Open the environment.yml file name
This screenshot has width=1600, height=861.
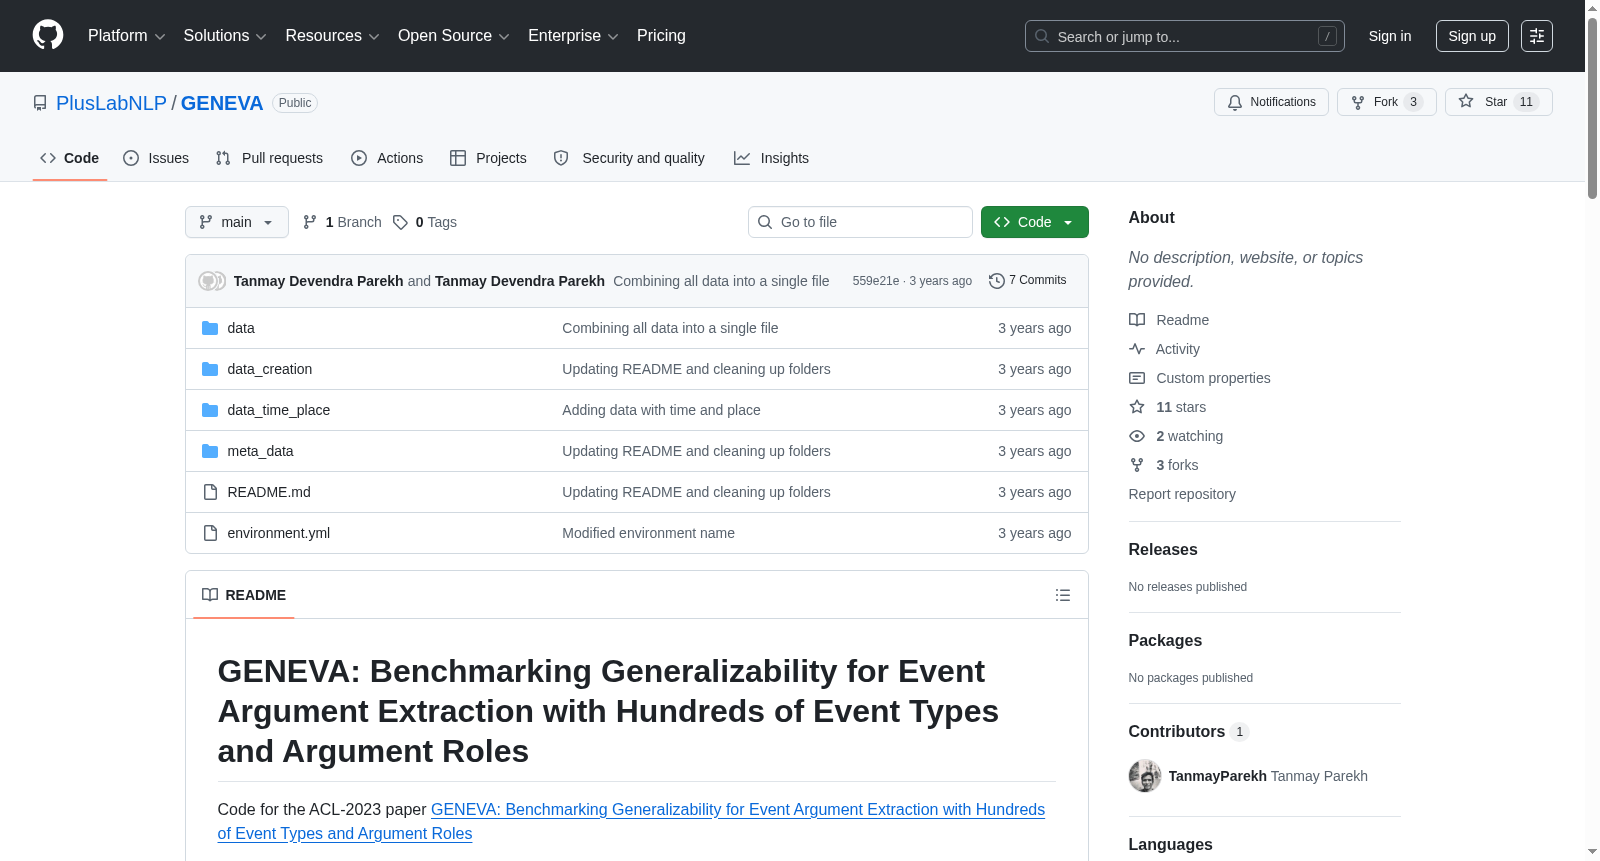pyautogui.click(x=279, y=533)
